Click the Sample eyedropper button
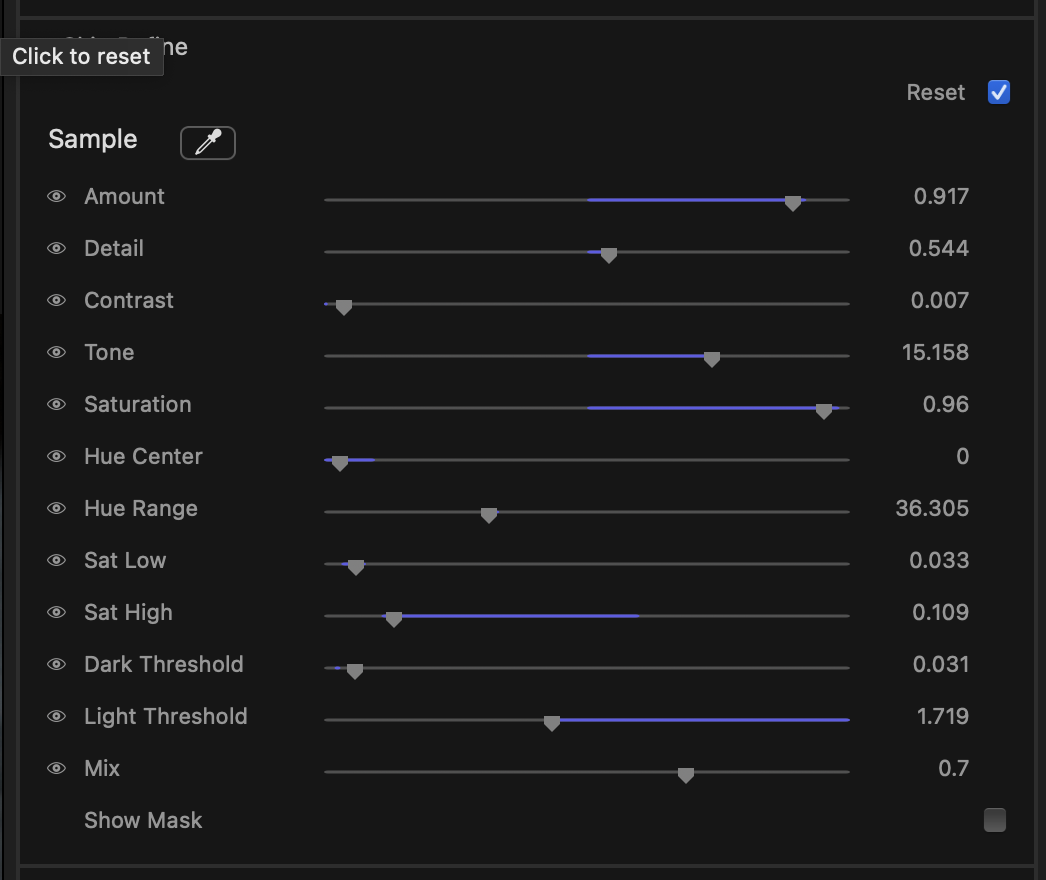Screen dimensions: 1046x880 coord(207,142)
